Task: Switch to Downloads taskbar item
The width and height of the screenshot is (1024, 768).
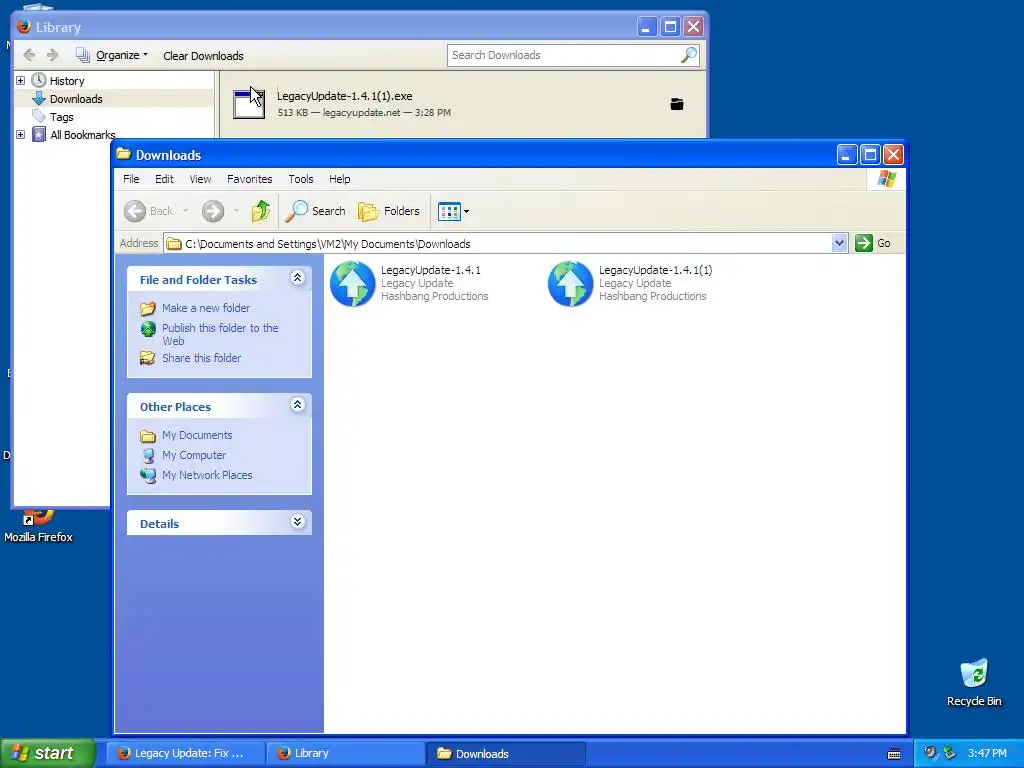Action: [505, 754]
